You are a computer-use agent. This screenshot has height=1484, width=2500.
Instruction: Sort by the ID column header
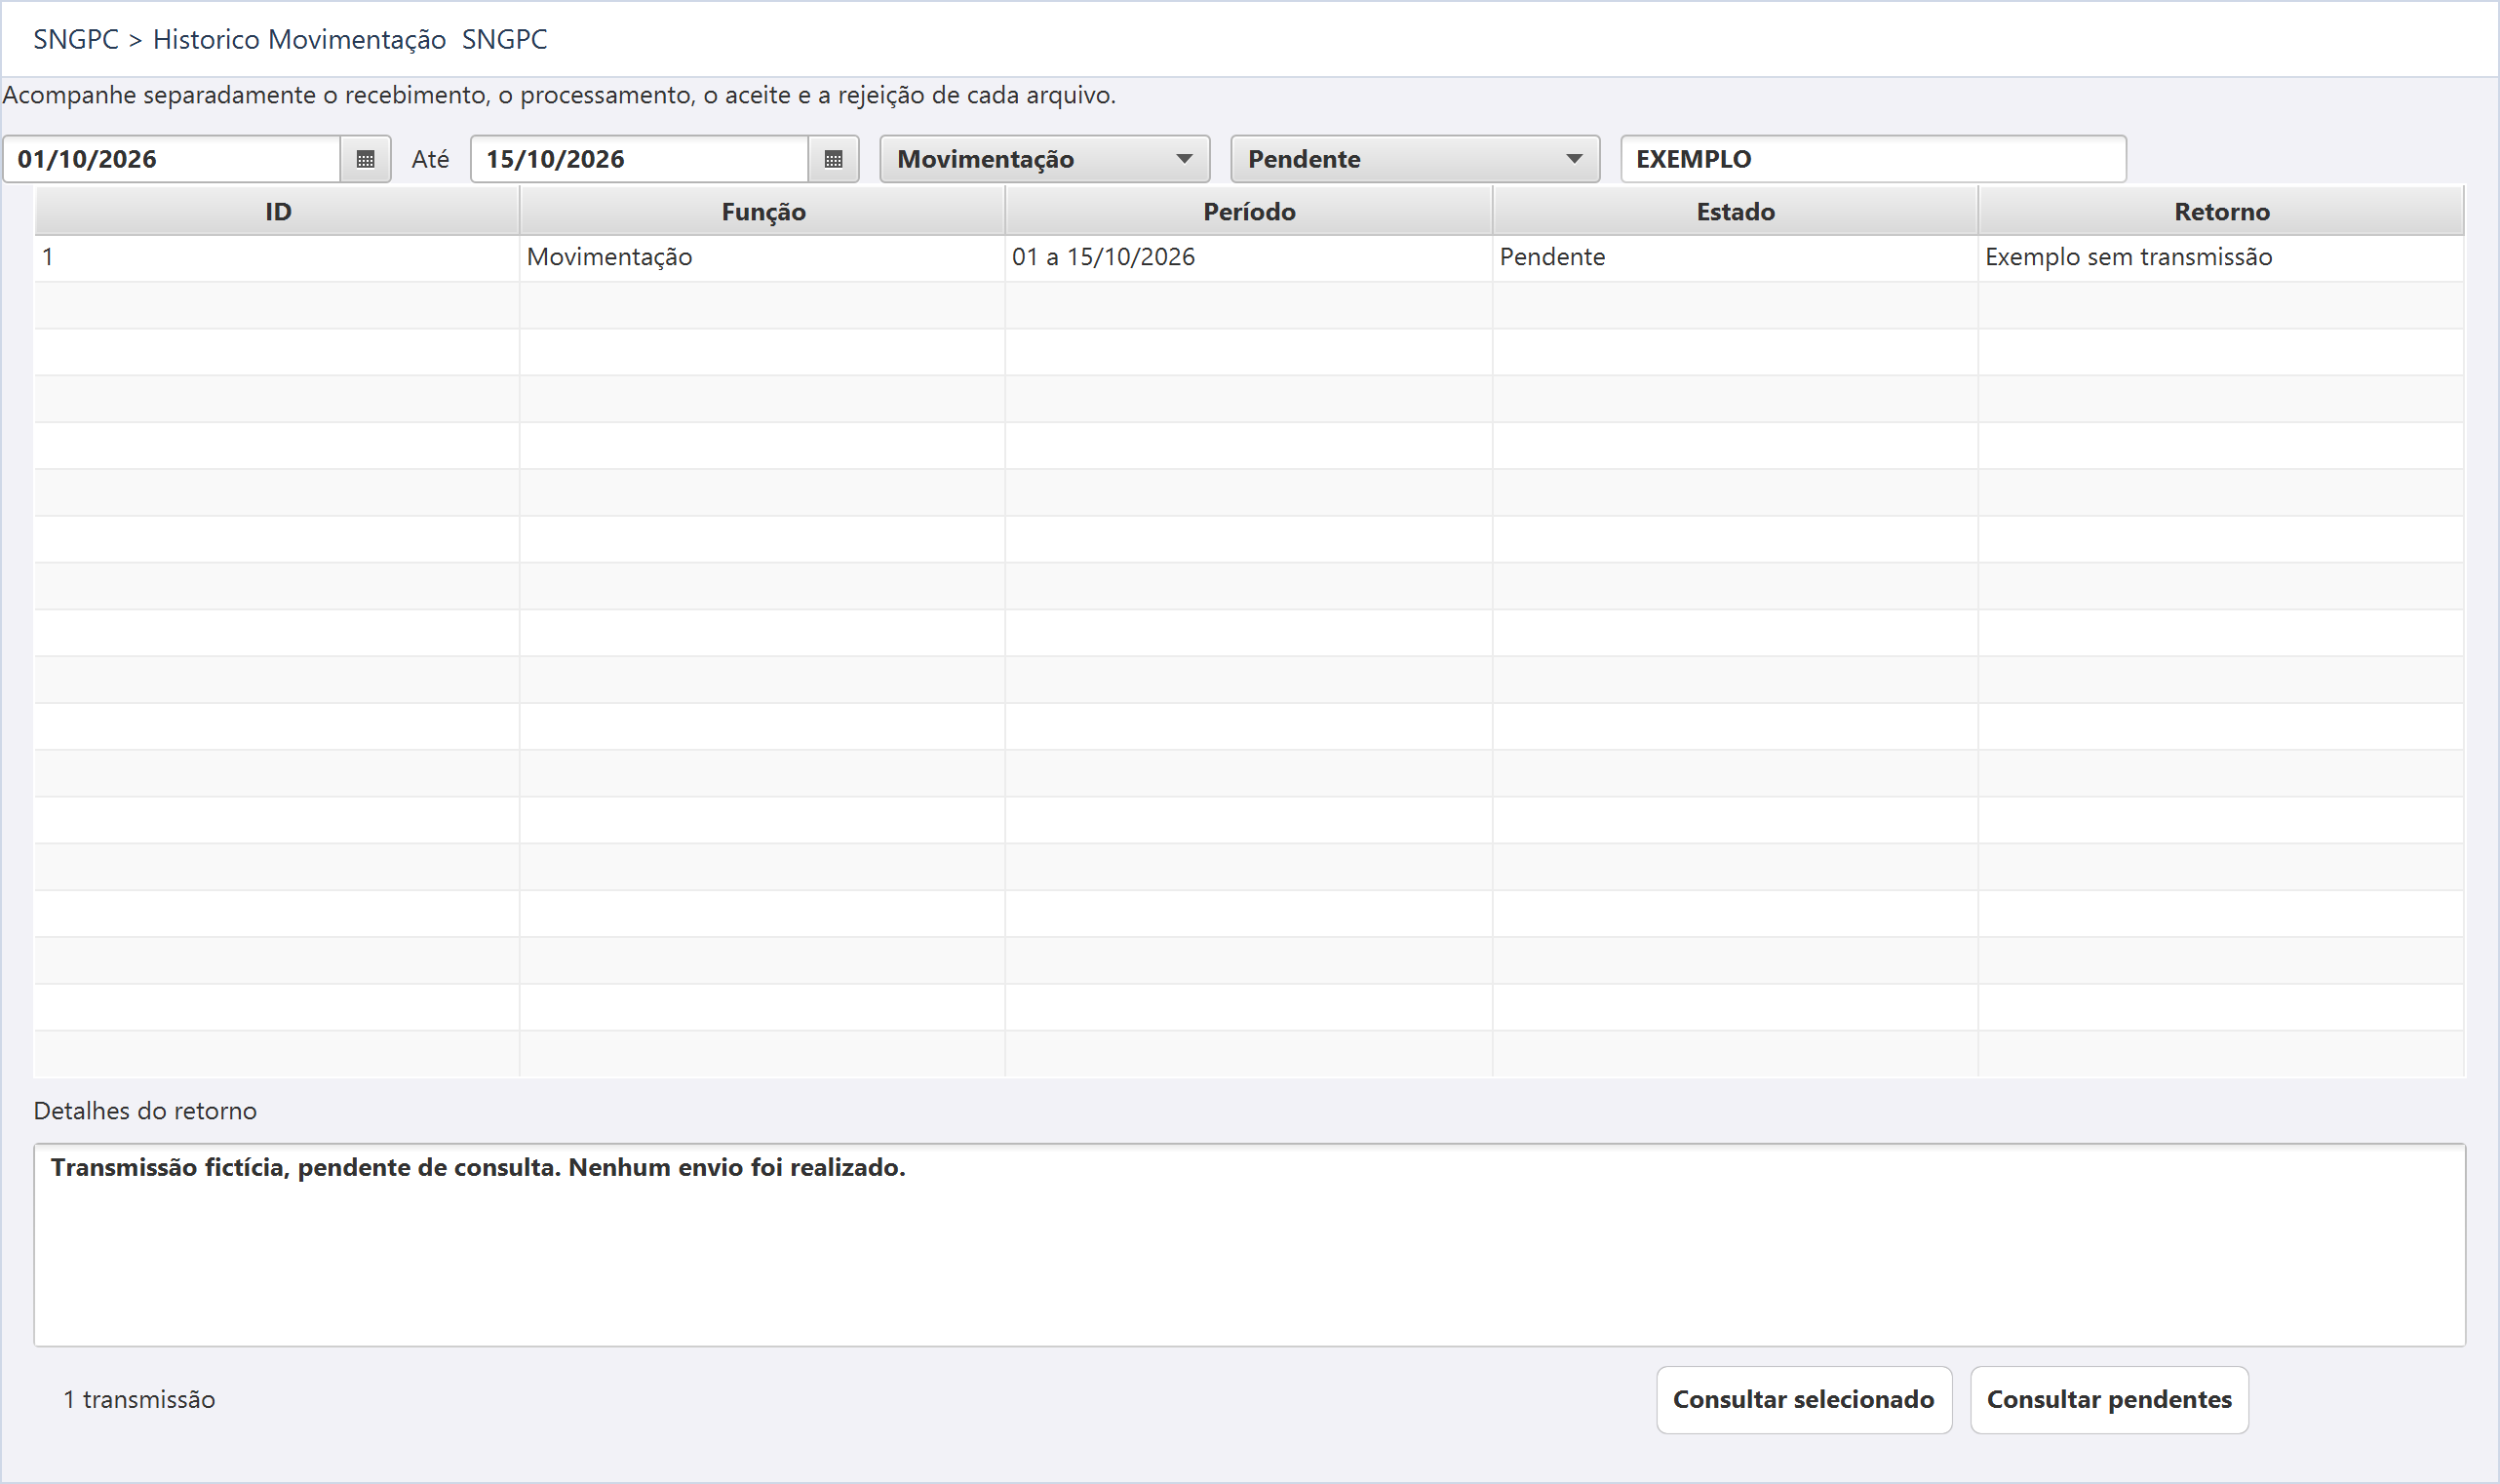[x=277, y=211]
